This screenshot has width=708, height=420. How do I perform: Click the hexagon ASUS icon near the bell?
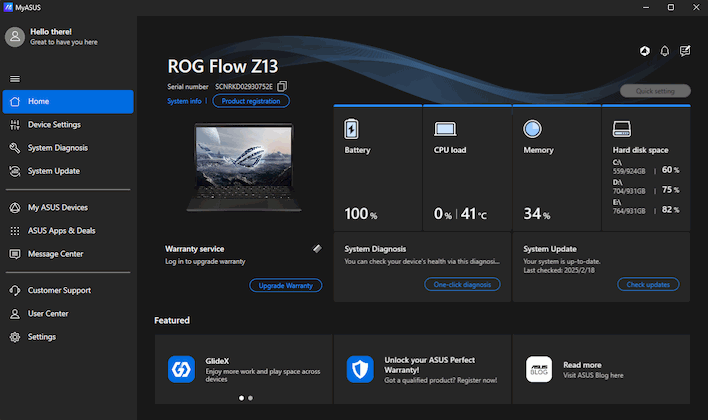click(x=644, y=51)
